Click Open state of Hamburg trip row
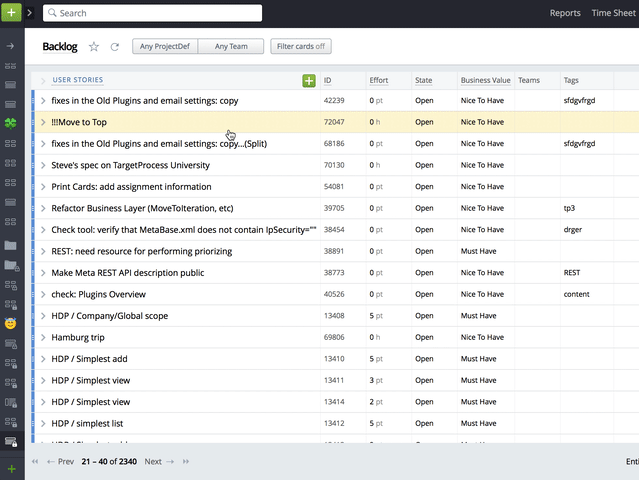The image size is (639, 480). coord(424,337)
